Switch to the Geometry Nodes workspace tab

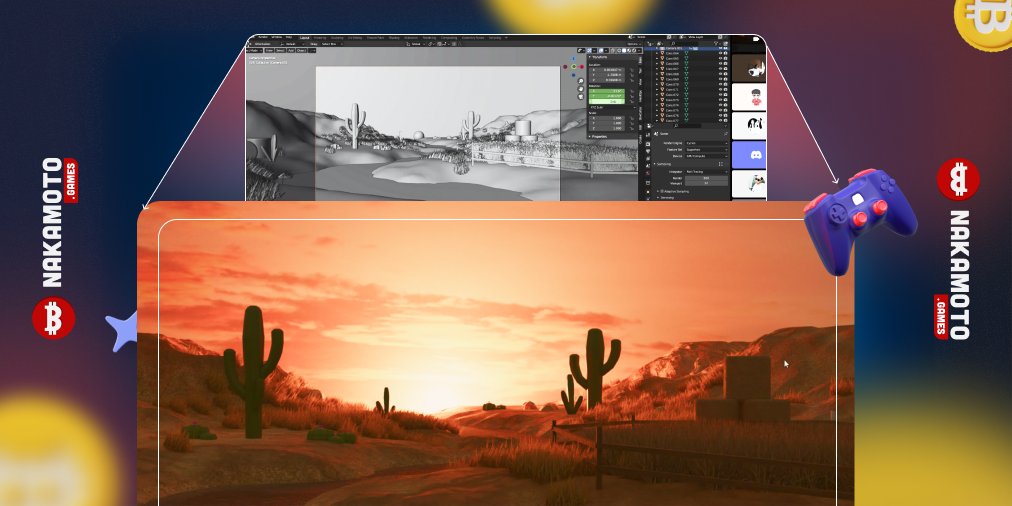coord(473,37)
